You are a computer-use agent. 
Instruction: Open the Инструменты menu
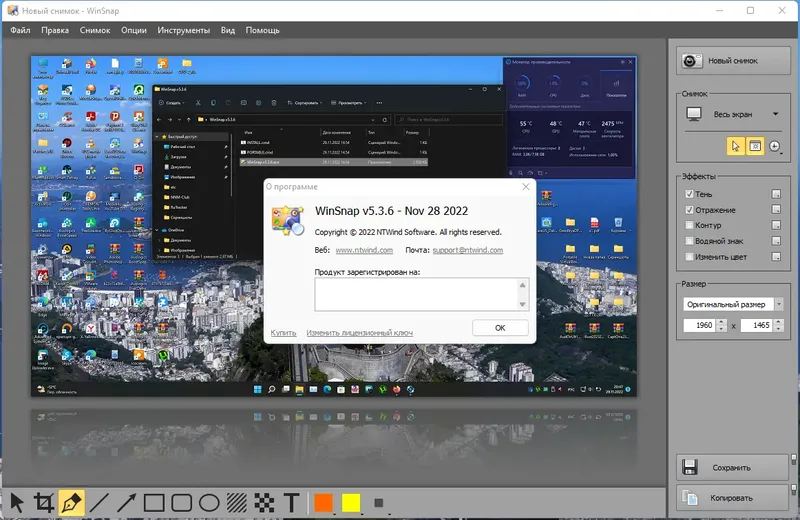[x=184, y=30]
